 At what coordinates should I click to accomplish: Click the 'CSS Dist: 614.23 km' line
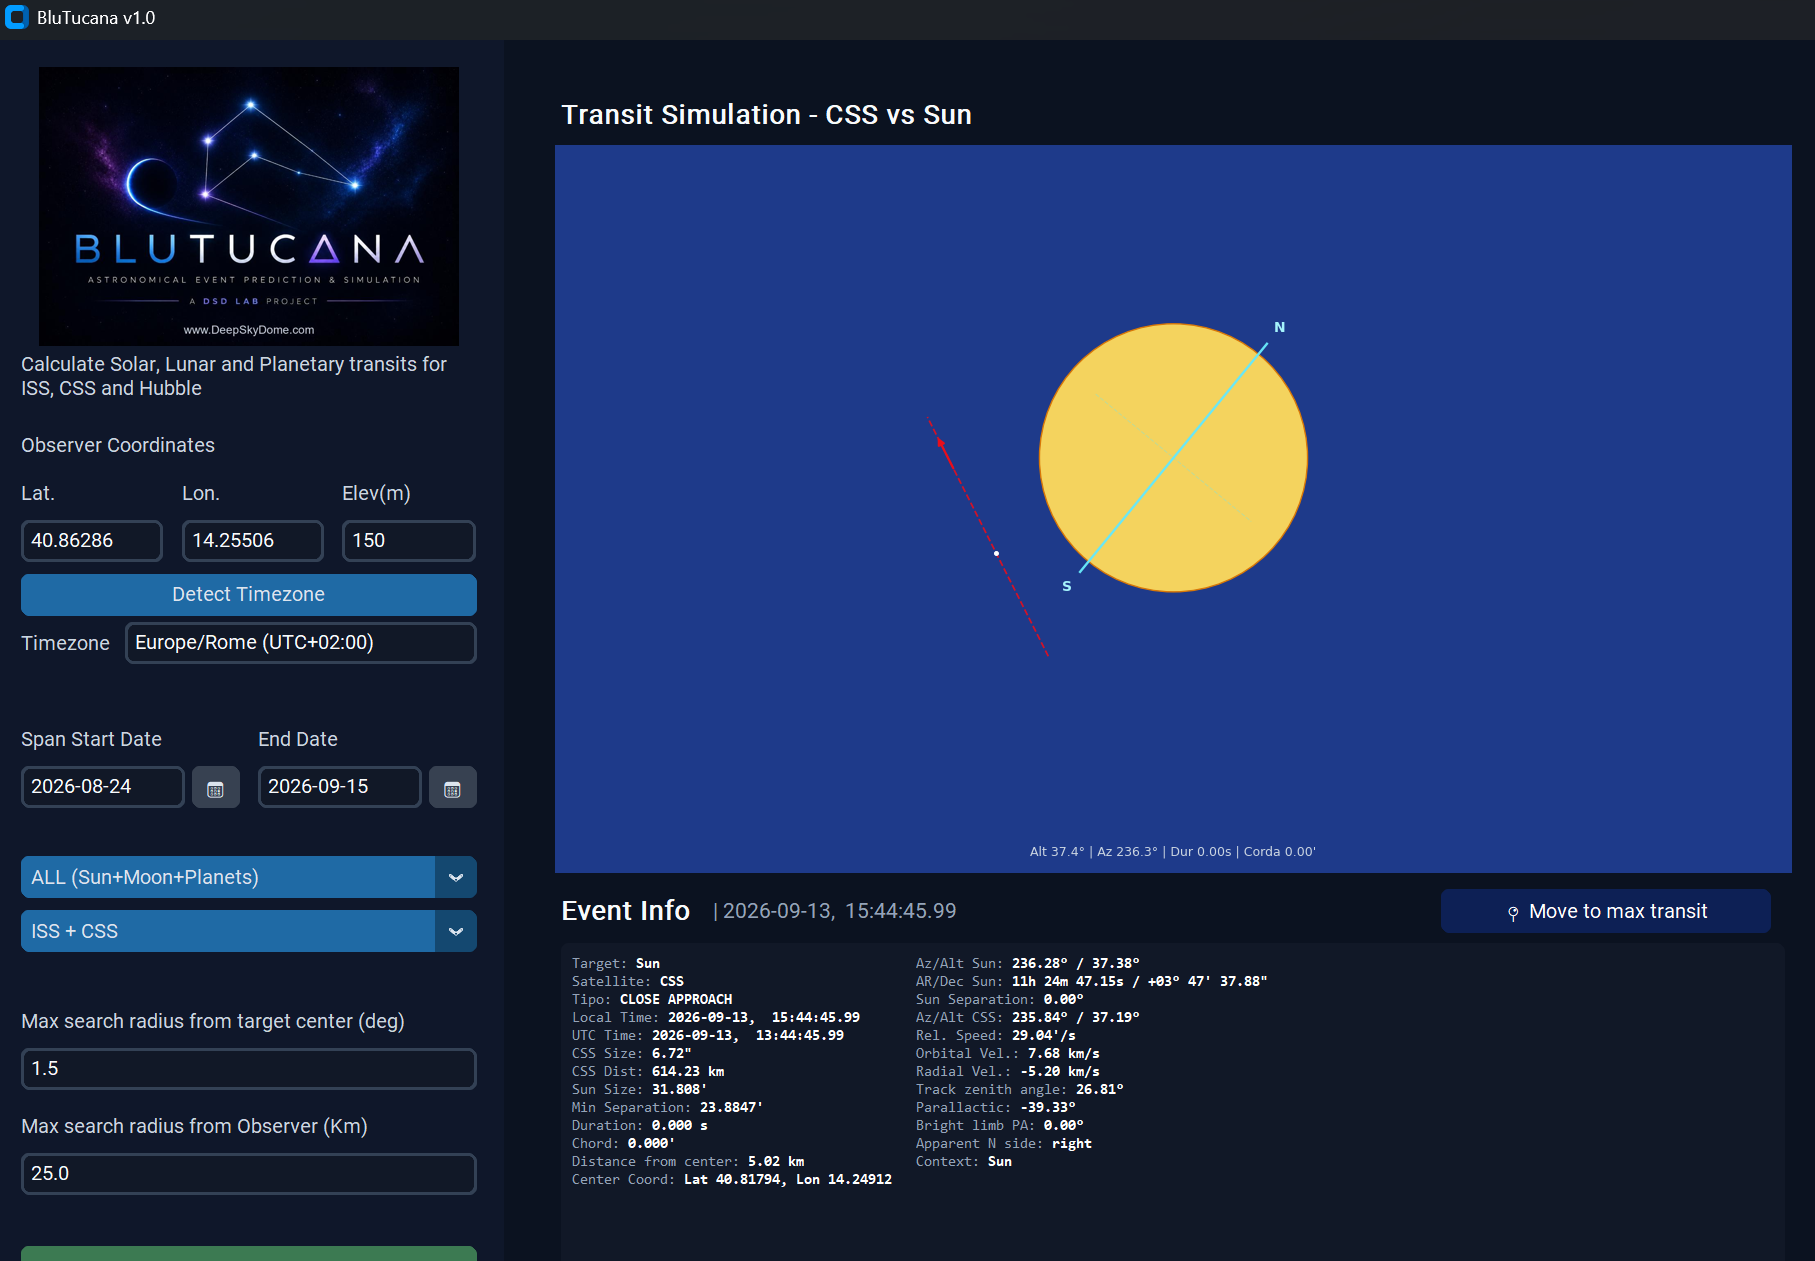[x=648, y=1071]
